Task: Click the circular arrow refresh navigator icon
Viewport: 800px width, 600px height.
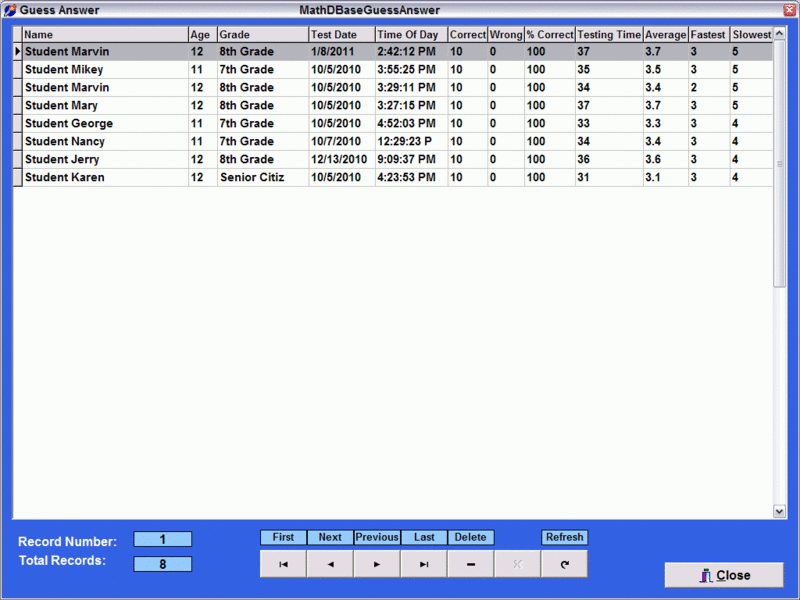Action: coord(565,564)
